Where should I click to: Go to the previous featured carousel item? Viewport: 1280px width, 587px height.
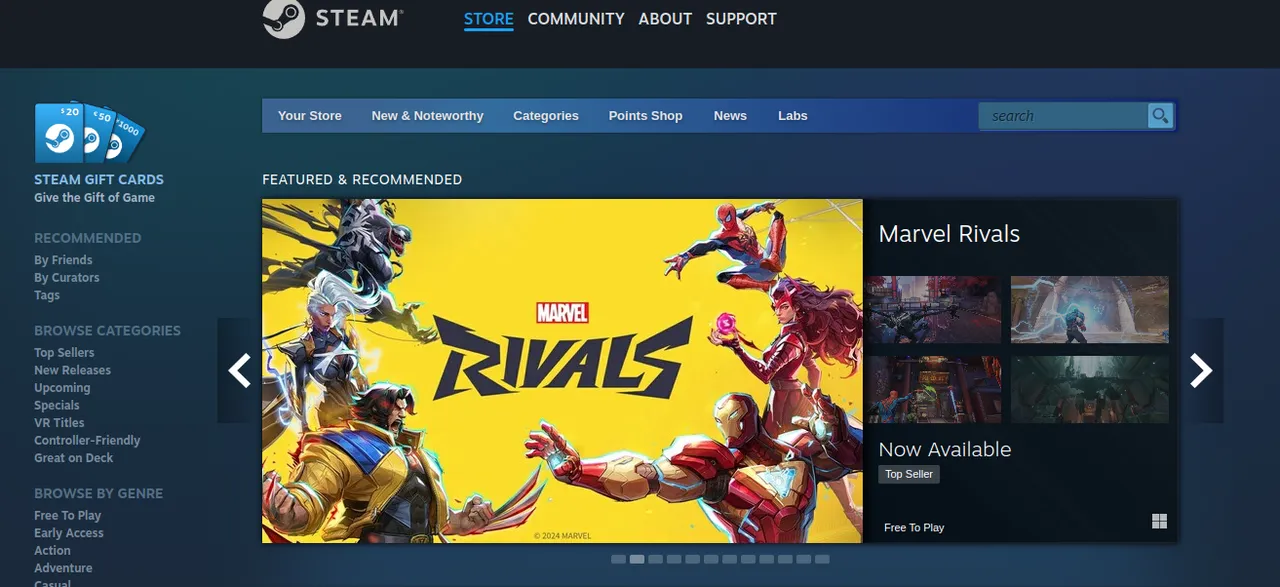point(240,371)
